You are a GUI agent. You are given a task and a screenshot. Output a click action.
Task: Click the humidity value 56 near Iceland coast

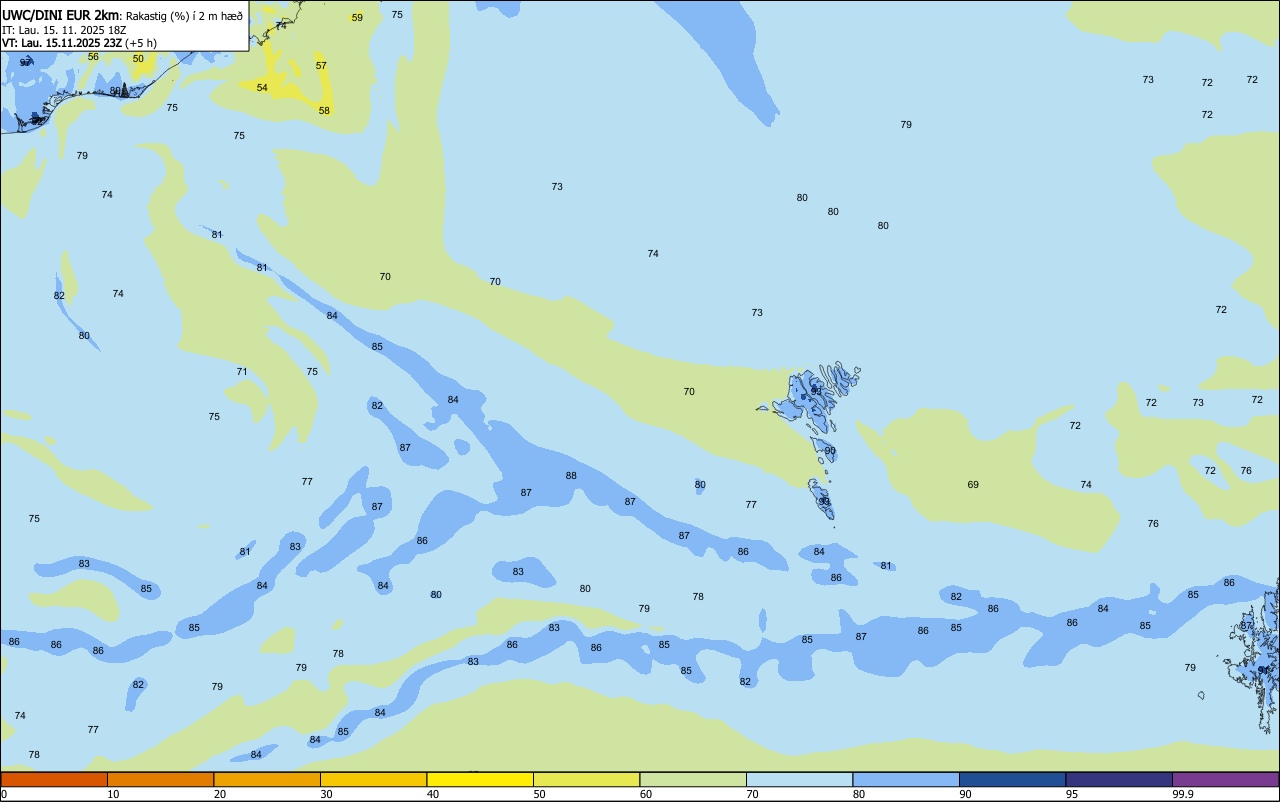point(93,57)
